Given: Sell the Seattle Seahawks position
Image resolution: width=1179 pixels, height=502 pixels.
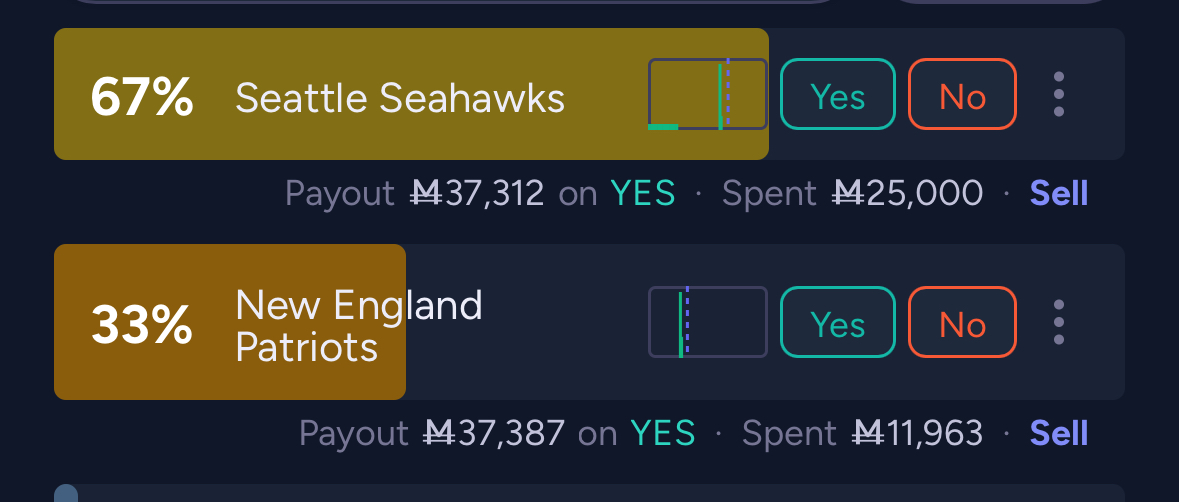Looking at the screenshot, I should (x=1058, y=193).
